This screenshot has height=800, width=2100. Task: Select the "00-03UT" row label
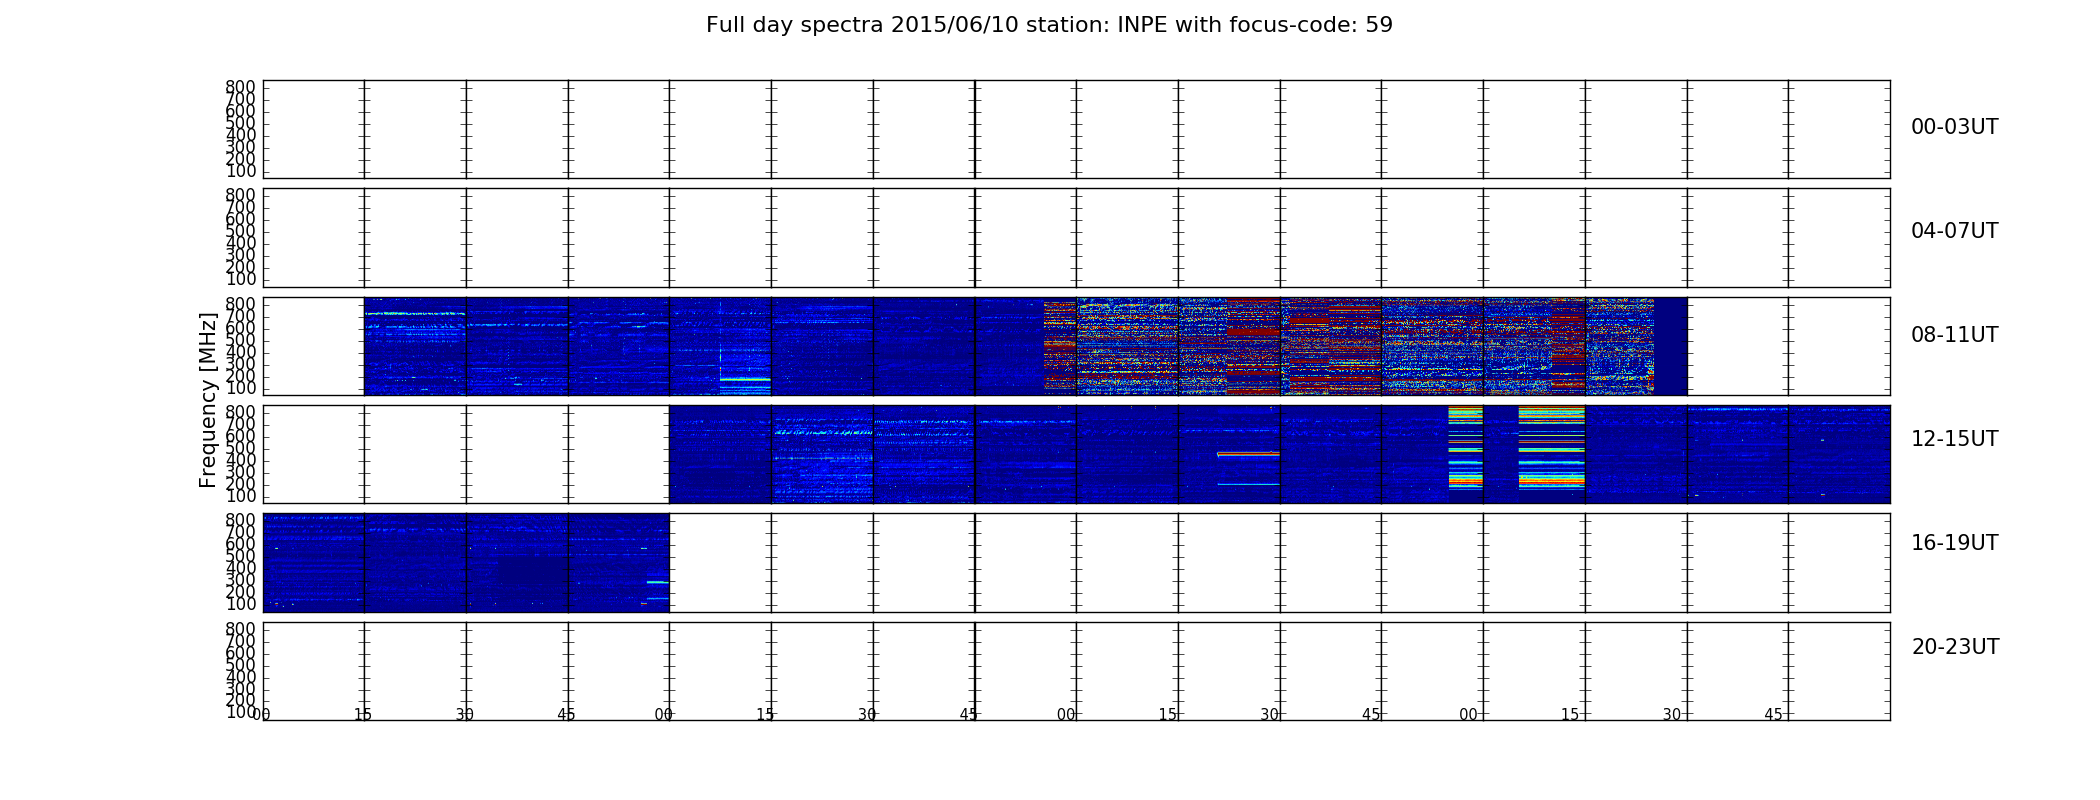[1954, 127]
